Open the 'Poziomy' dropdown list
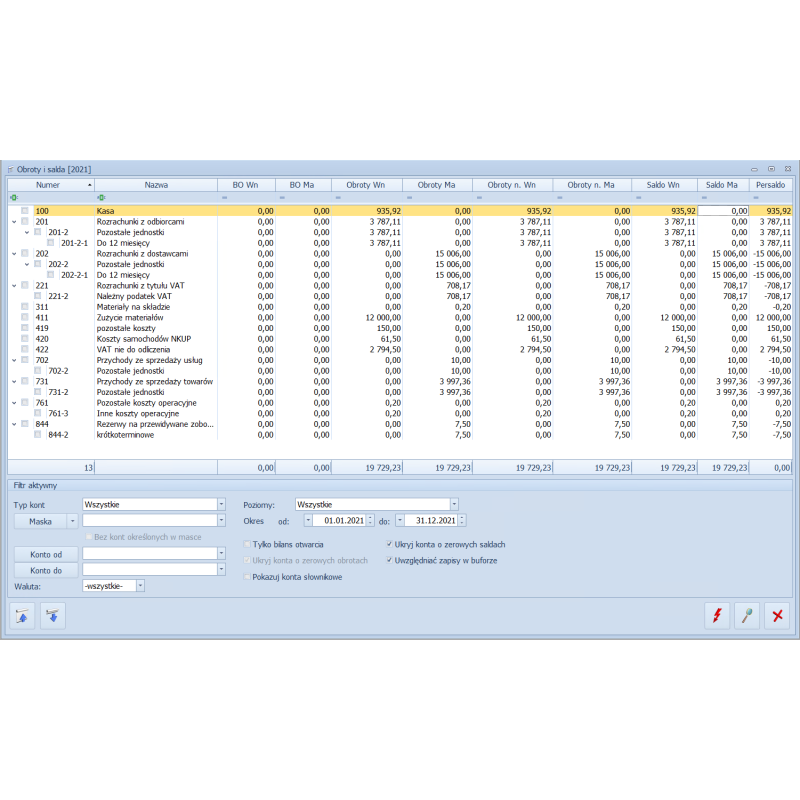Screen dimensions: 800x800 tap(454, 505)
